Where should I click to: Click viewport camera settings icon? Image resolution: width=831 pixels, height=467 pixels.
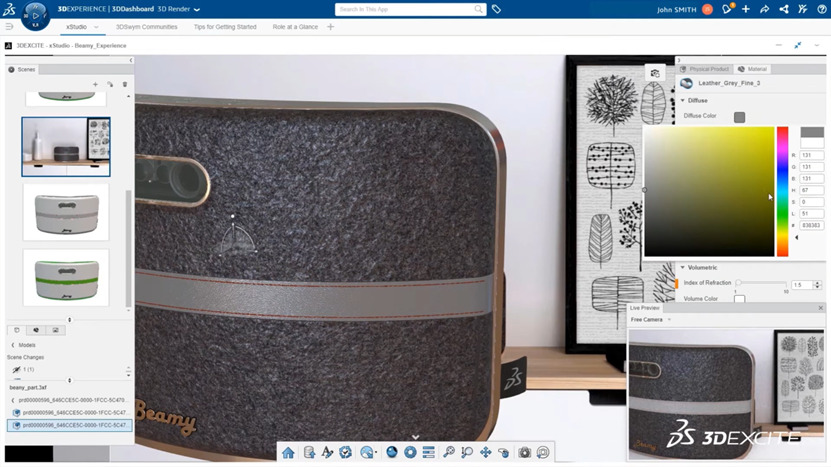[x=655, y=74]
